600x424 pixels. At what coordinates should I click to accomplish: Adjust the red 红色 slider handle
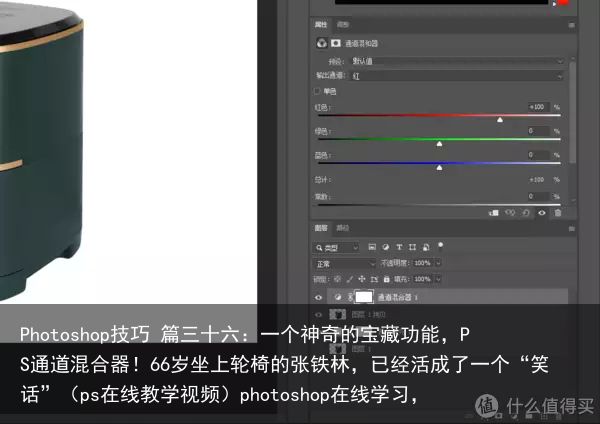point(500,120)
